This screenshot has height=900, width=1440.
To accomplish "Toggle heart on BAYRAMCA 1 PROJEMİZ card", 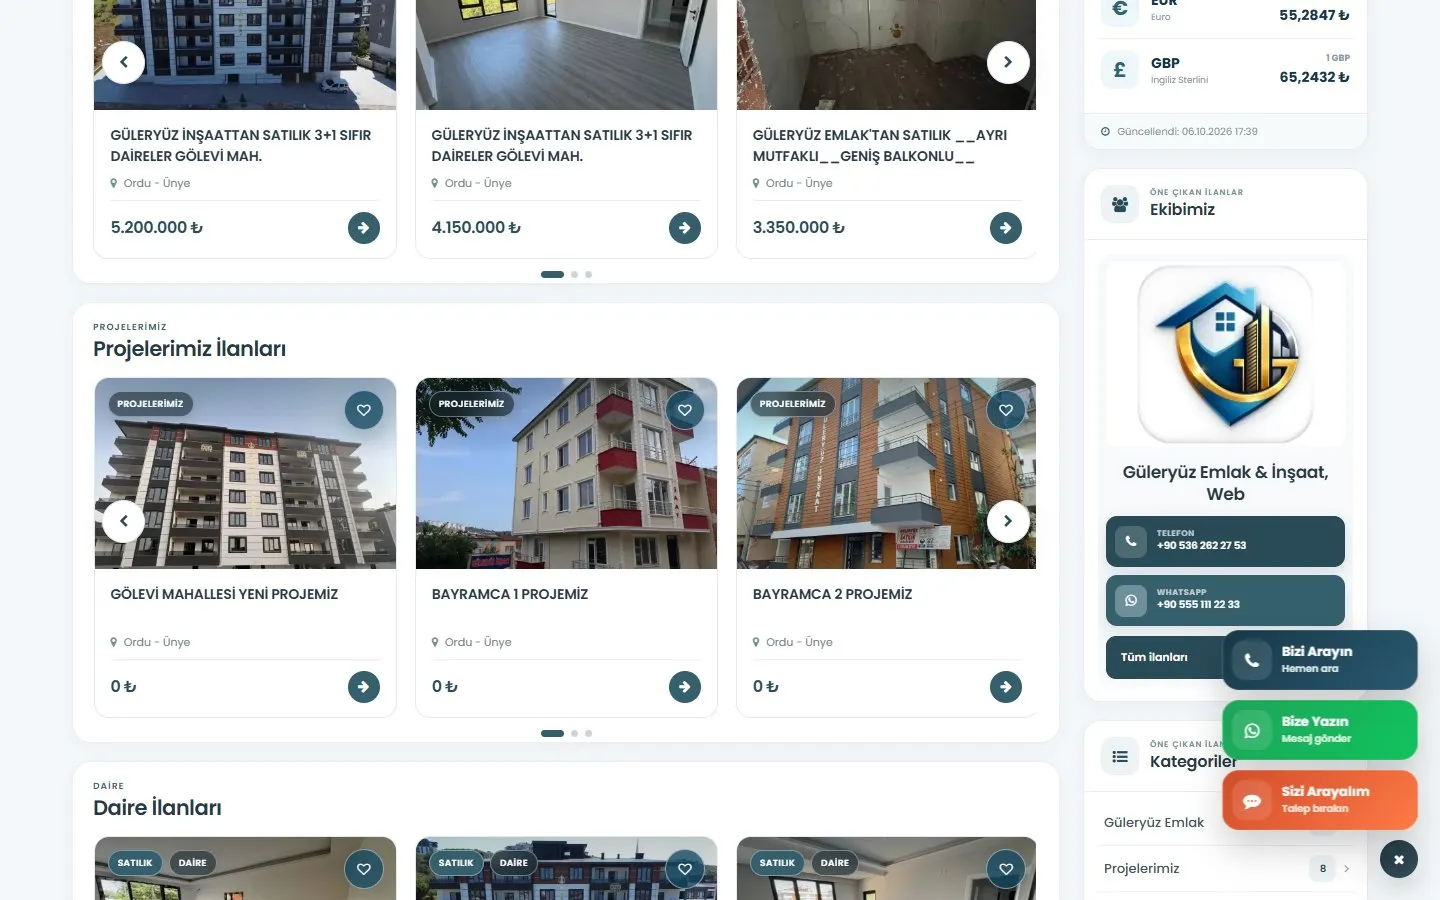I will (685, 410).
